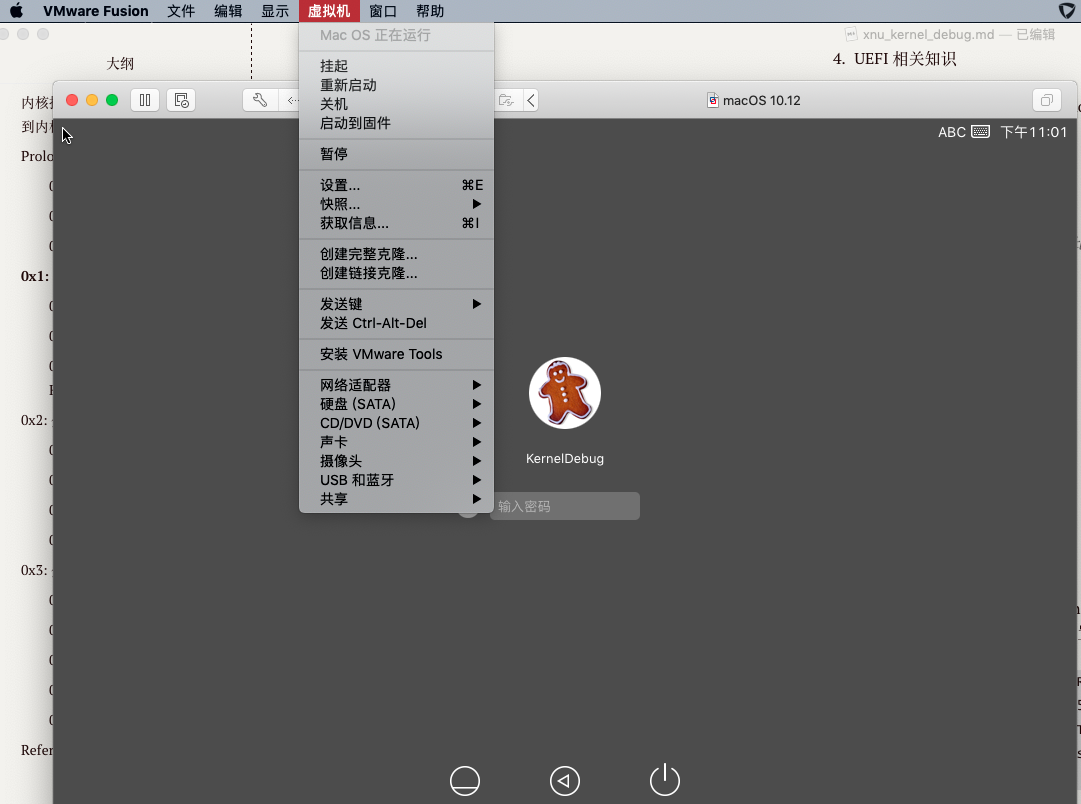Choose 挂起 to suspend the VM
1081x804 pixels.
(396, 66)
